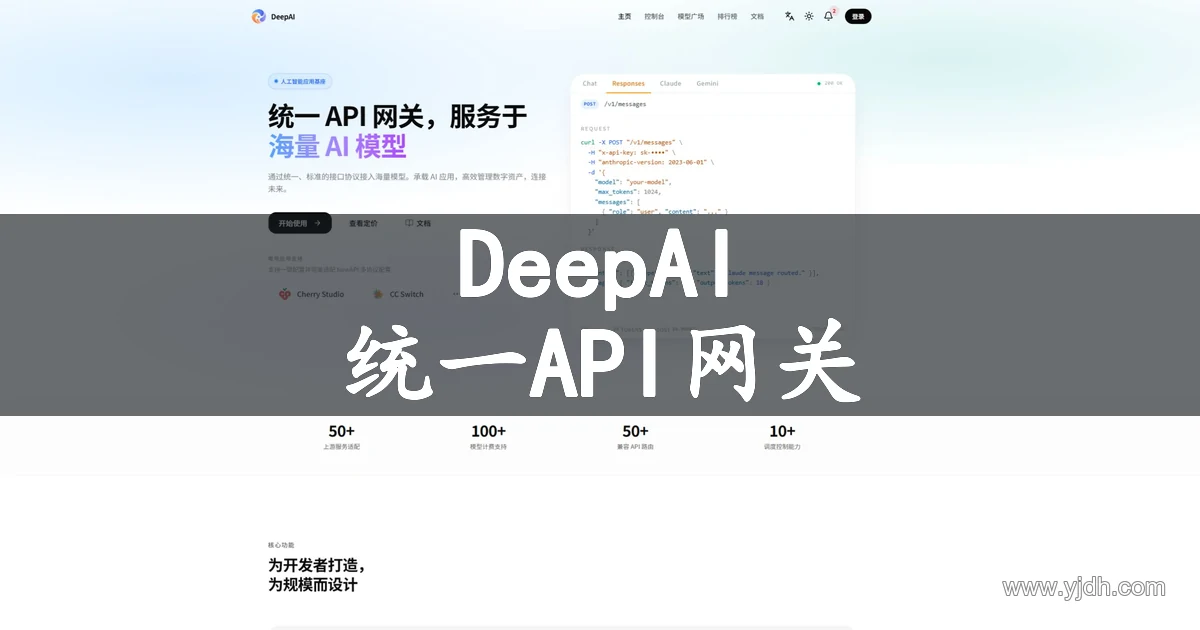Go to 主页 in the navigation
The width and height of the screenshot is (1200, 630).
(625, 16)
